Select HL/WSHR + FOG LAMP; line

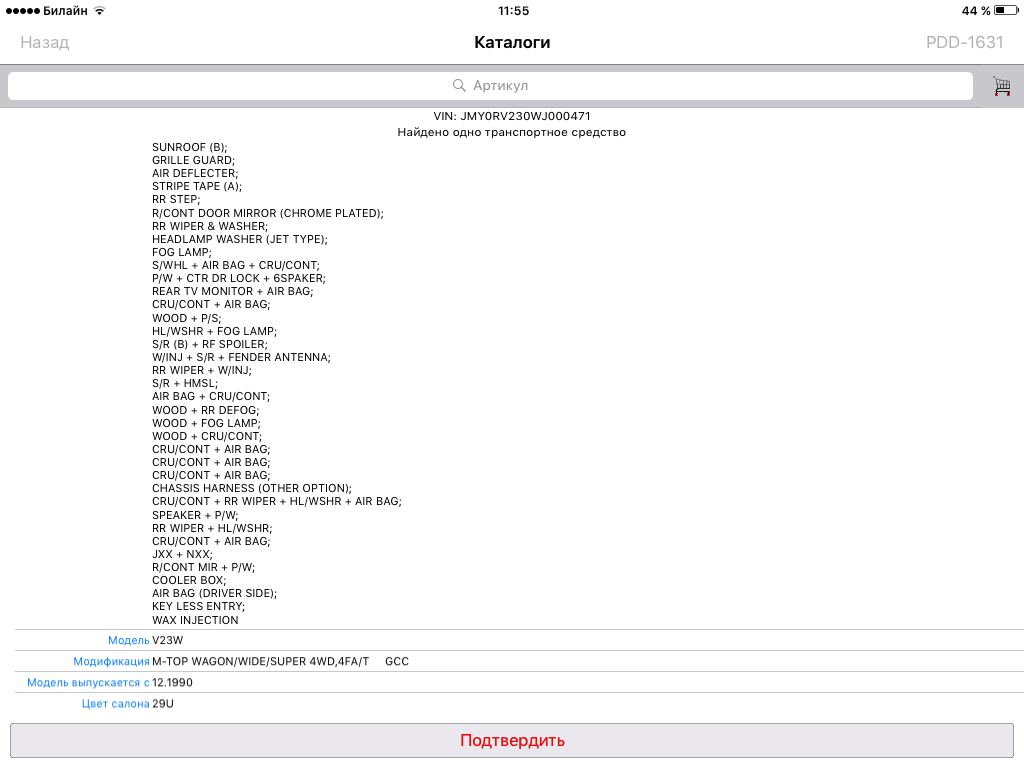click(x=214, y=332)
